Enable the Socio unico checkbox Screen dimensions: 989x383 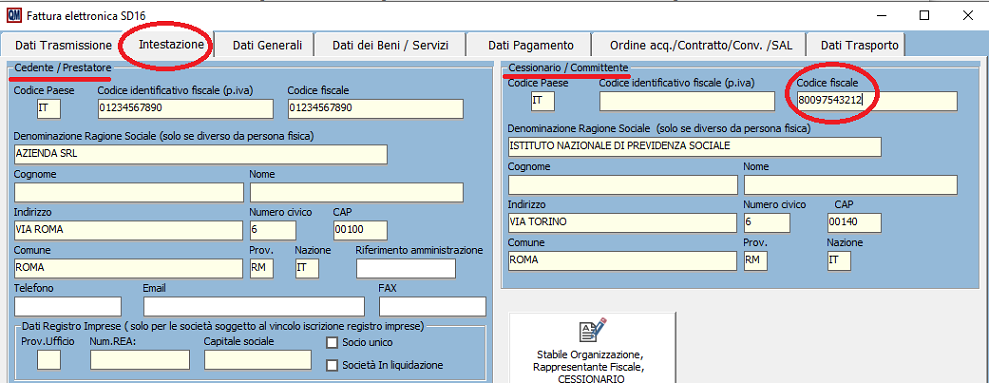pyautogui.click(x=332, y=343)
